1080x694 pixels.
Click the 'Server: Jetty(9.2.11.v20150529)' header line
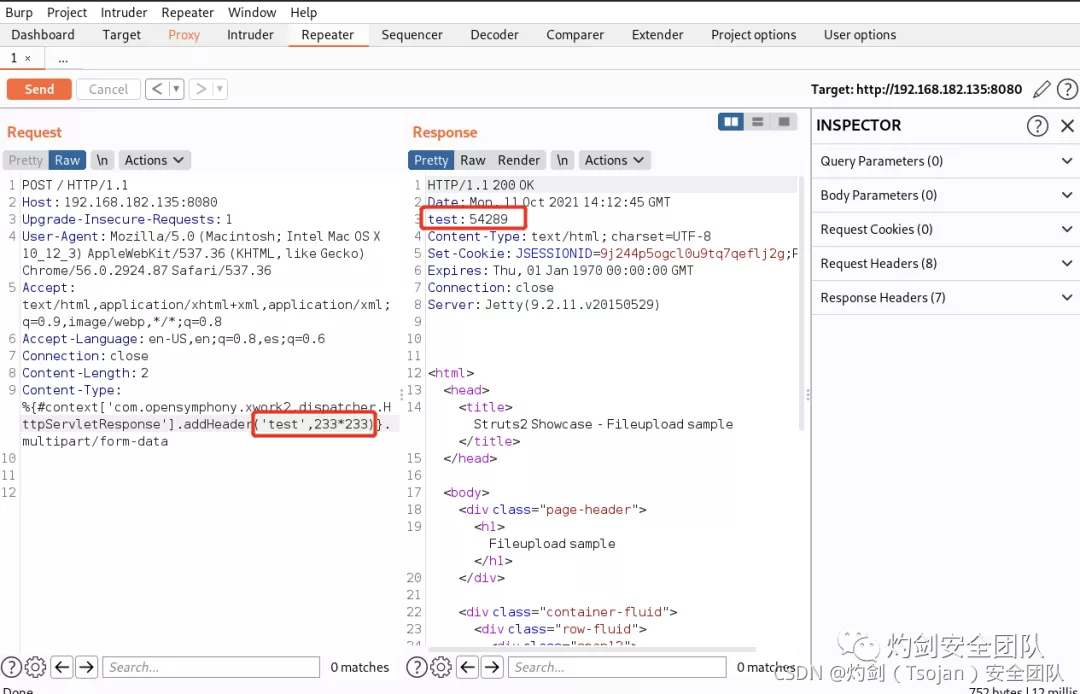543,304
